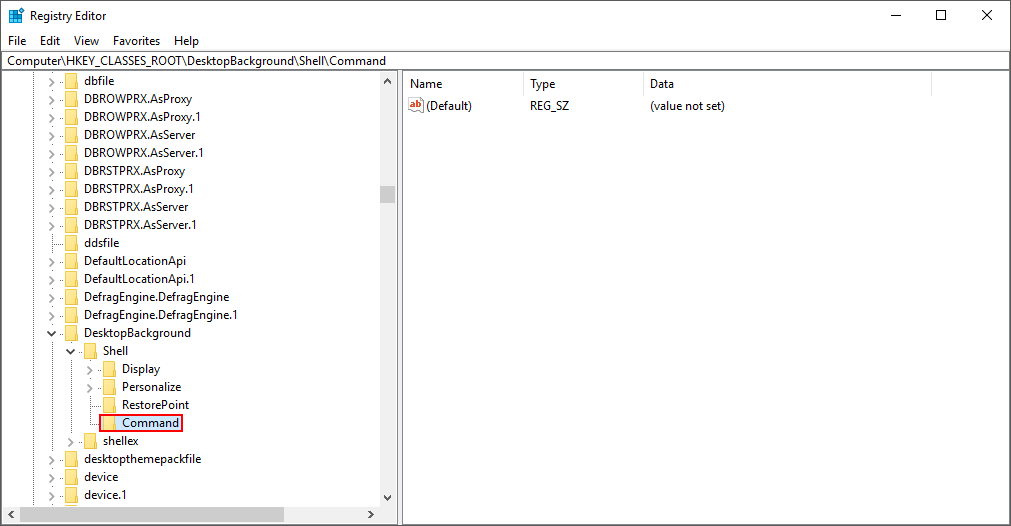This screenshot has width=1011, height=526.
Task: Expand the Display key
Action: pyautogui.click(x=90, y=370)
